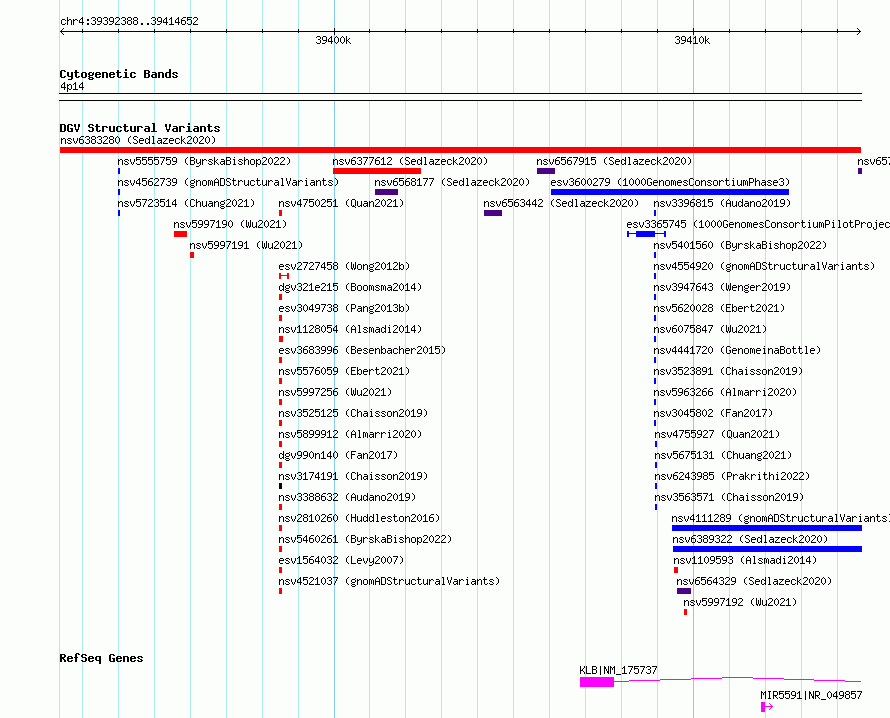Select nsv3388632 (Audano2019) label

347,497
